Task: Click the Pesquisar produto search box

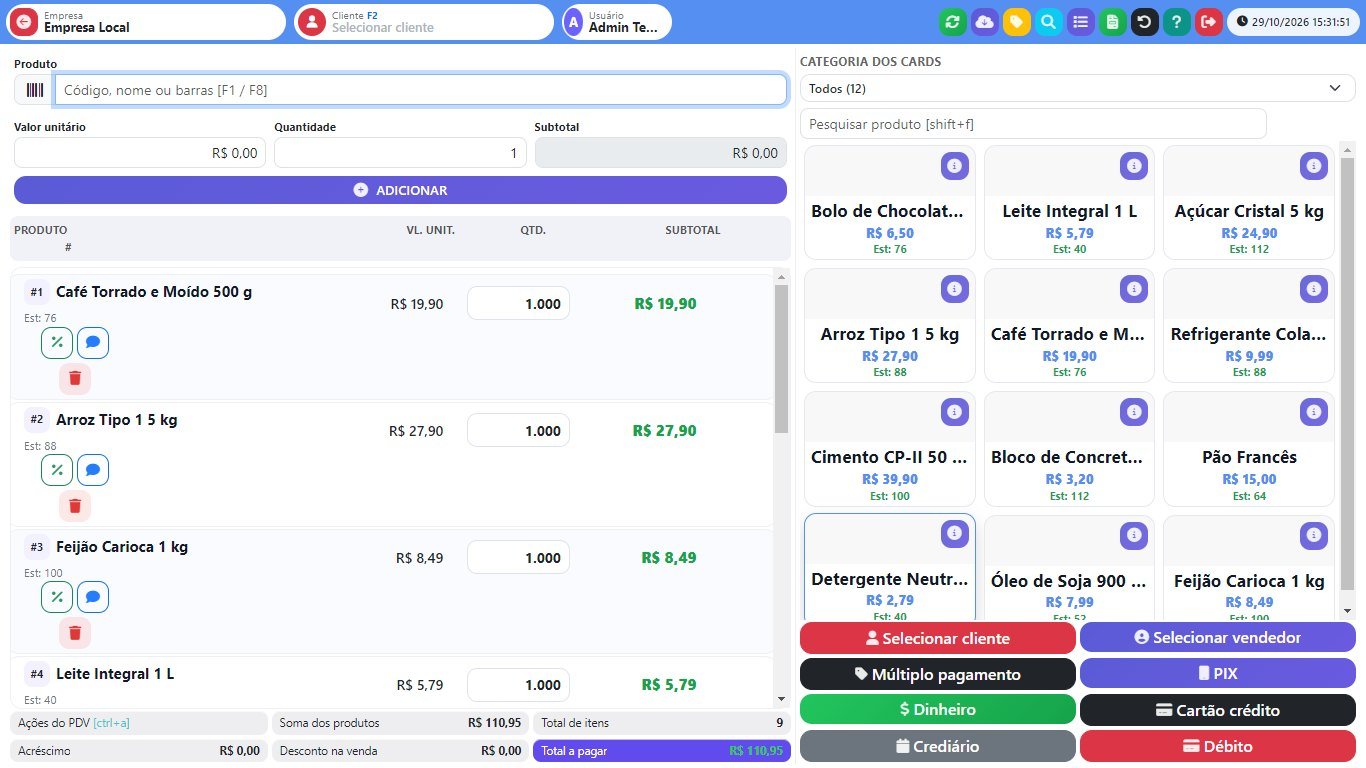Action: (1033, 124)
